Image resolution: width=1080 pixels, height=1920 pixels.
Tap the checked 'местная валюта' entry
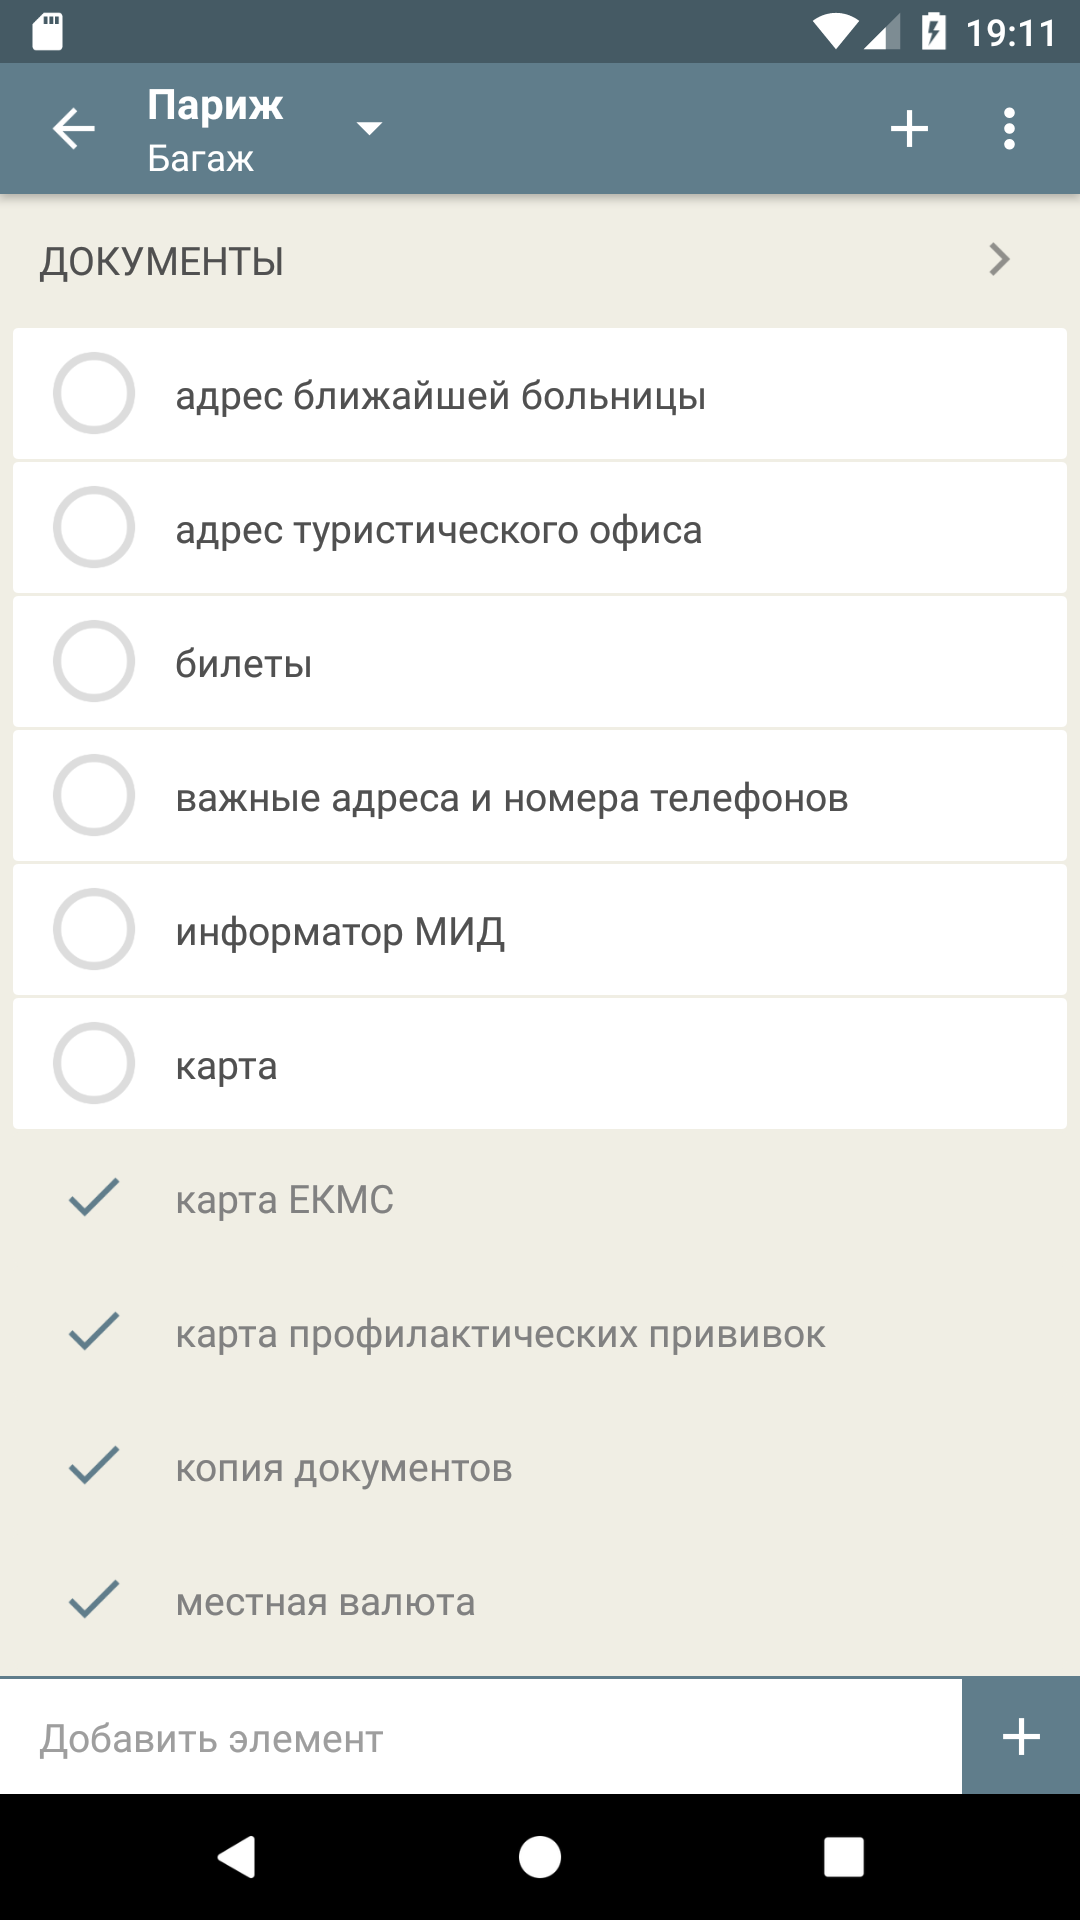[325, 1602]
